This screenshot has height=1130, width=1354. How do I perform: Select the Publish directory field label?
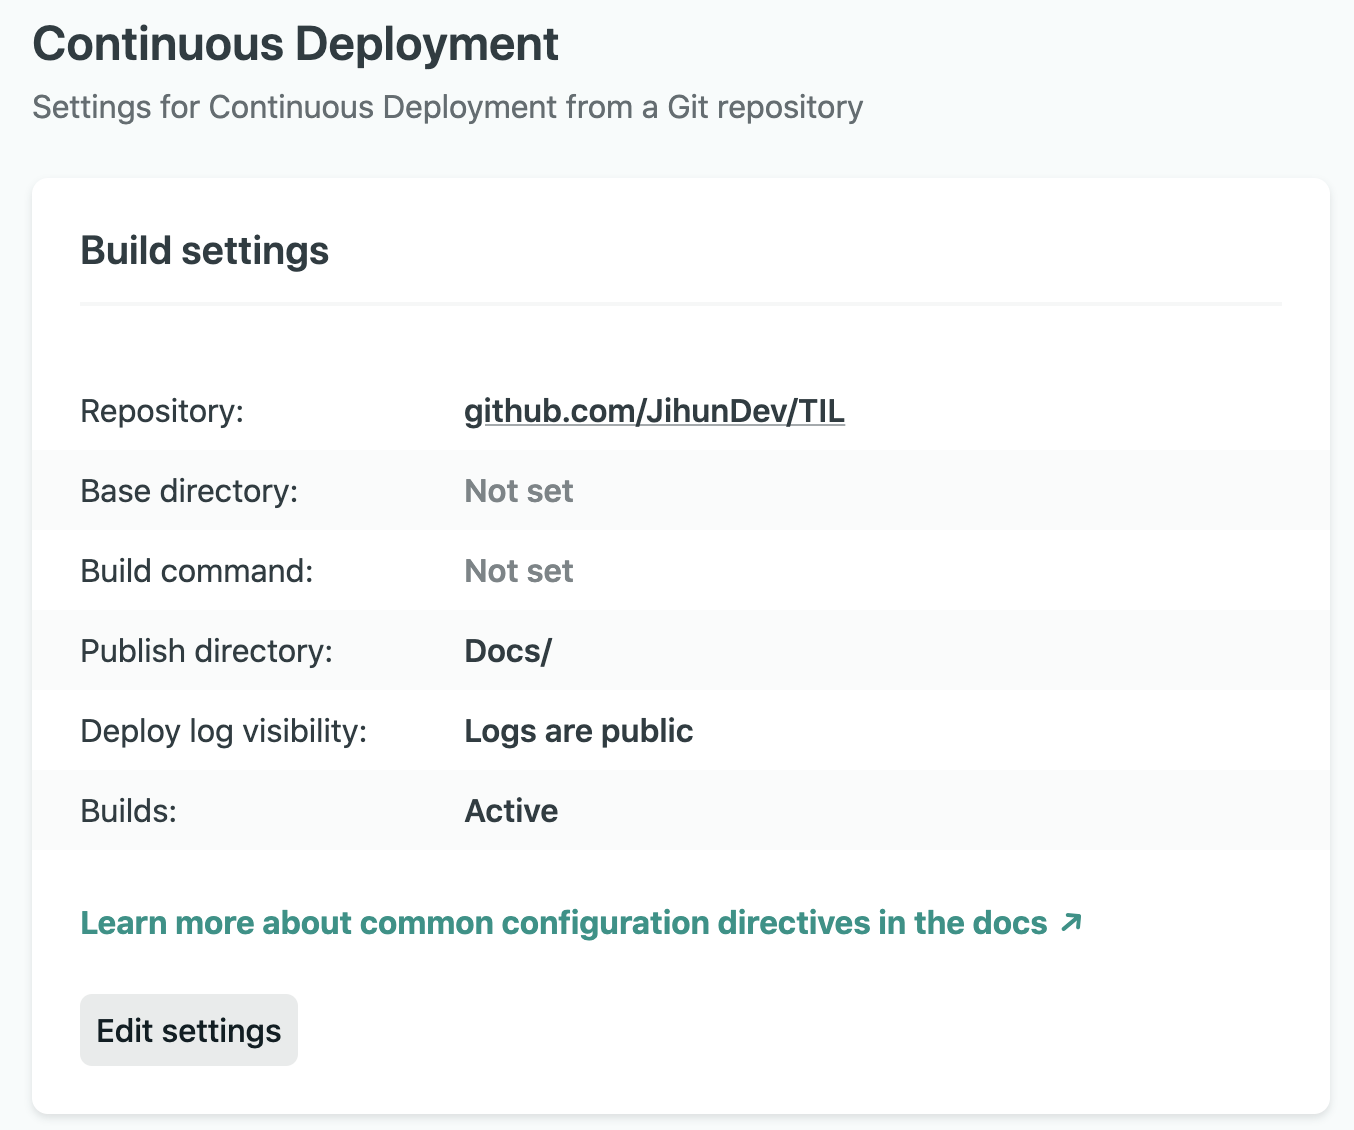click(x=206, y=651)
